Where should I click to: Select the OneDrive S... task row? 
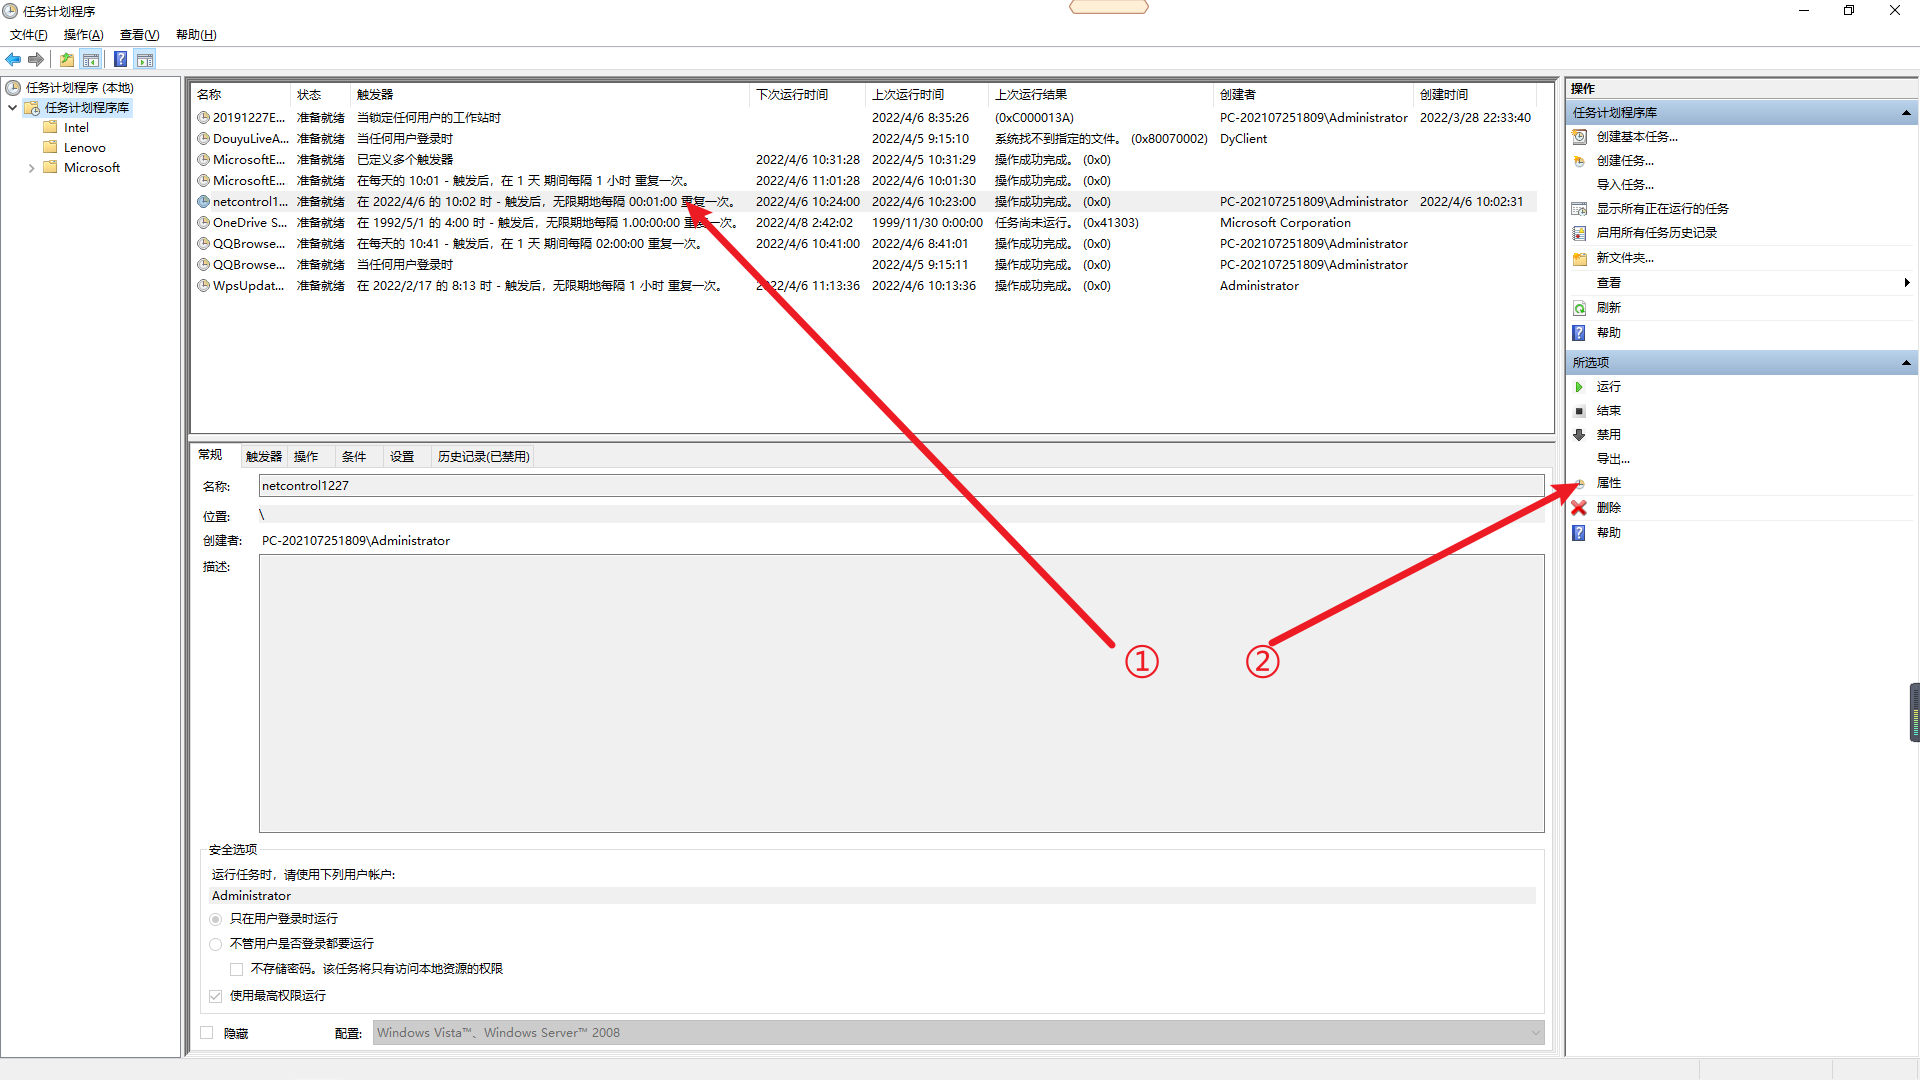865,223
